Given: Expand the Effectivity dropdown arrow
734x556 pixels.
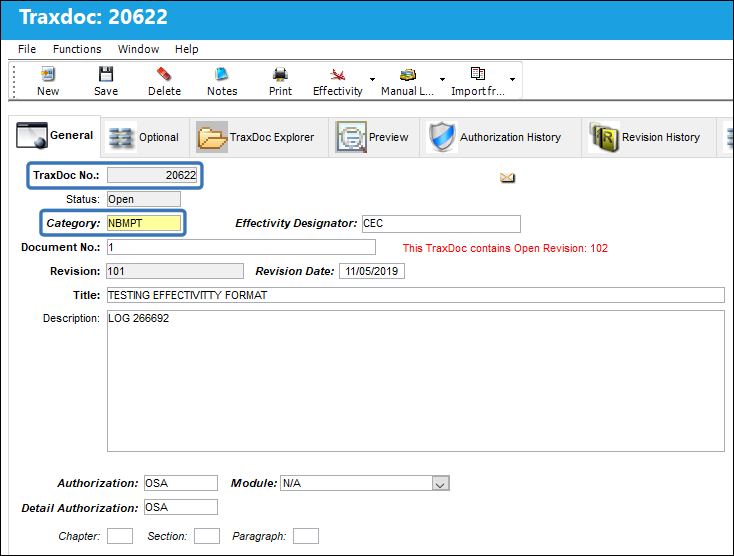Looking at the screenshot, I should pos(373,80).
